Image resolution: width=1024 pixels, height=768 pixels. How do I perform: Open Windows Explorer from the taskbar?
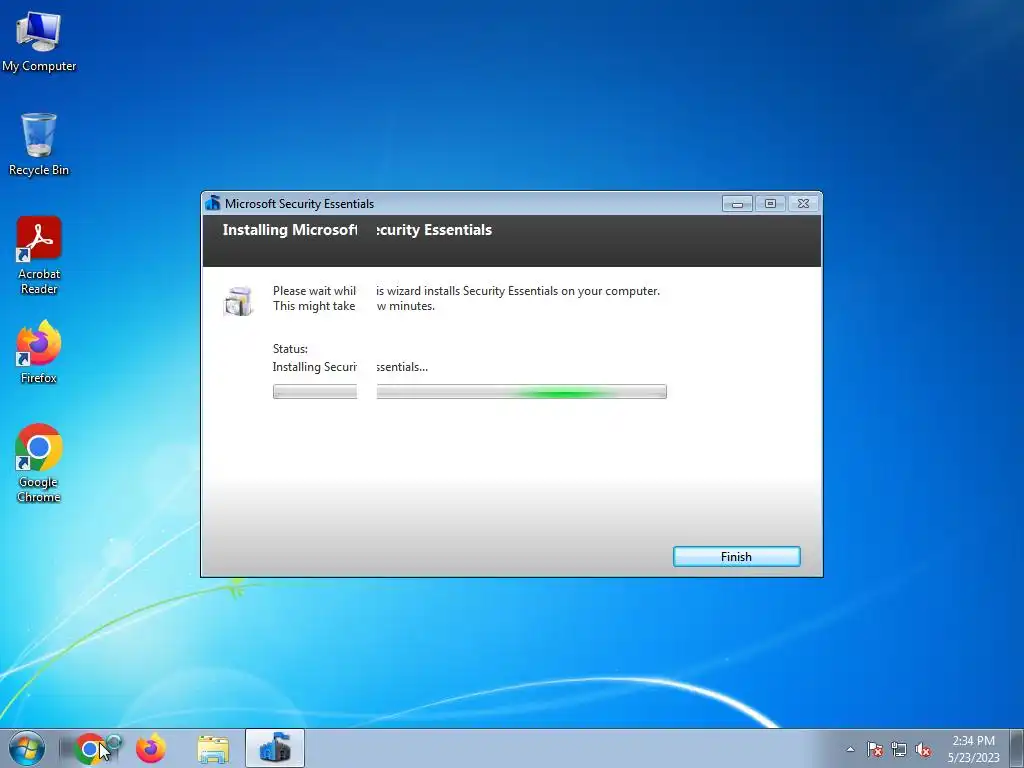point(213,750)
